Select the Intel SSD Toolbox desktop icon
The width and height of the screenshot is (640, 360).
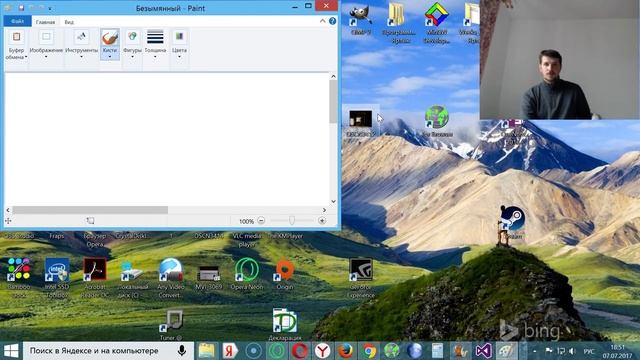point(57,278)
